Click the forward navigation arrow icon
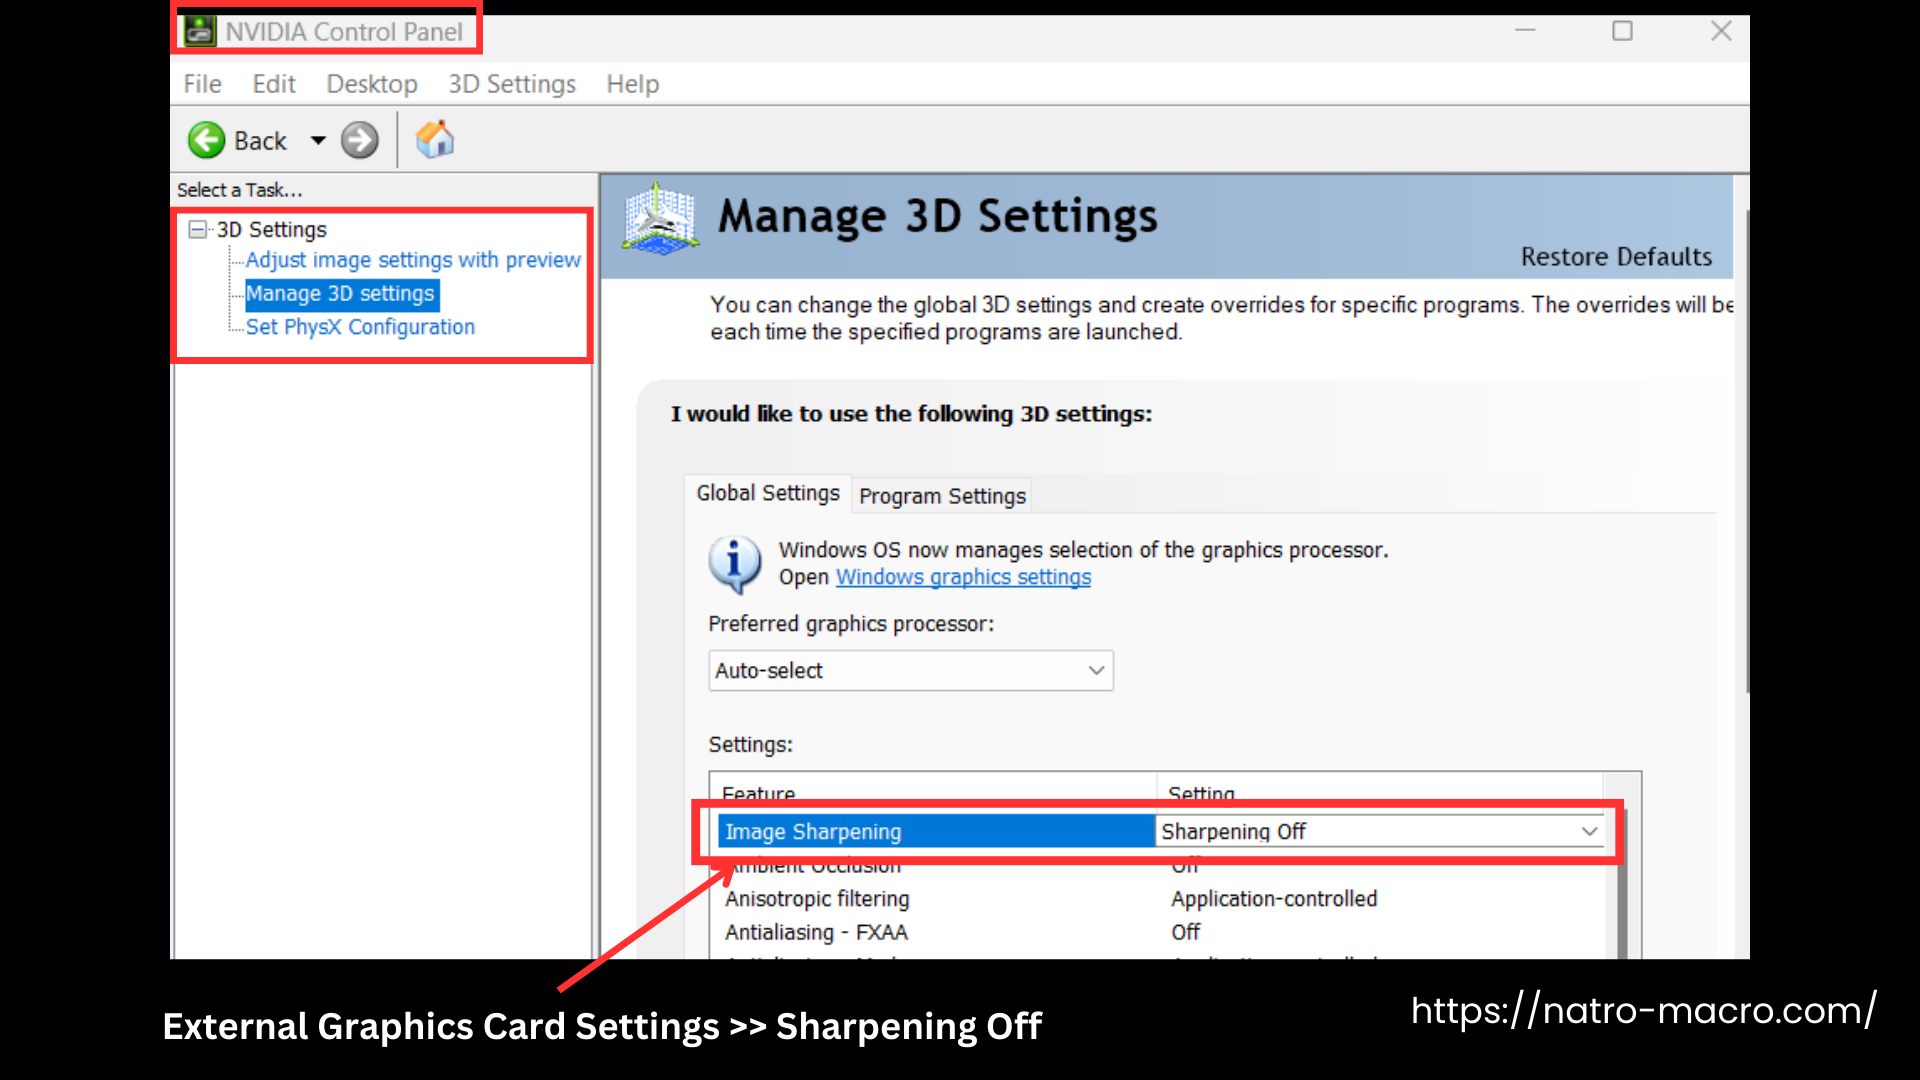This screenshot has height=1080, width=1920. point(359,140)
